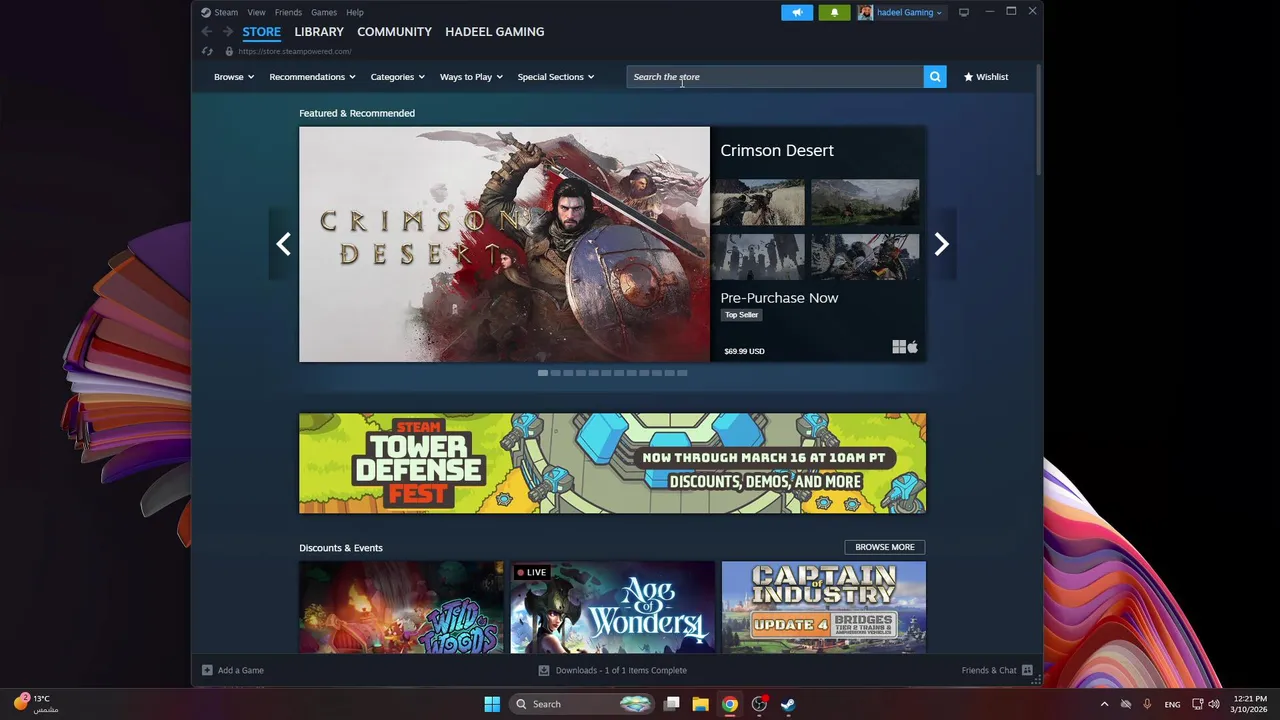Switch to the COMMUNITY tab
The height and width of the screenshot is (720, 1280).
pyautogui.click(x=394, y=32)
